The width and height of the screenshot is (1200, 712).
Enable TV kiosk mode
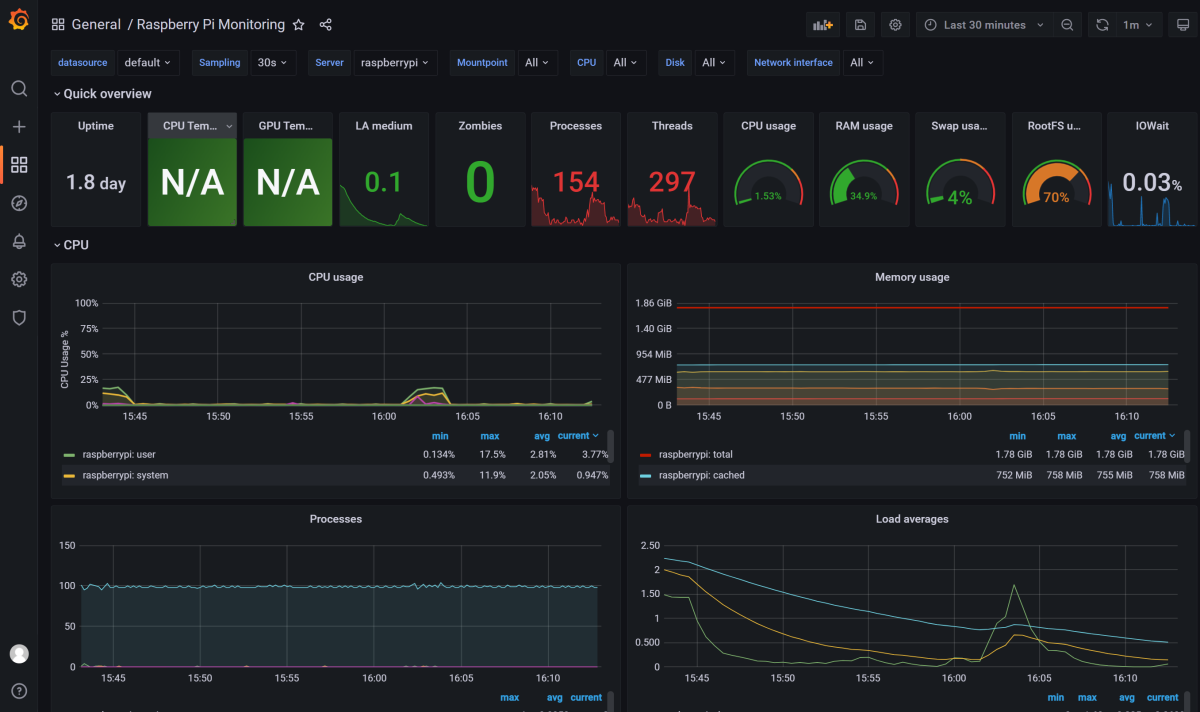[1185, 24]
